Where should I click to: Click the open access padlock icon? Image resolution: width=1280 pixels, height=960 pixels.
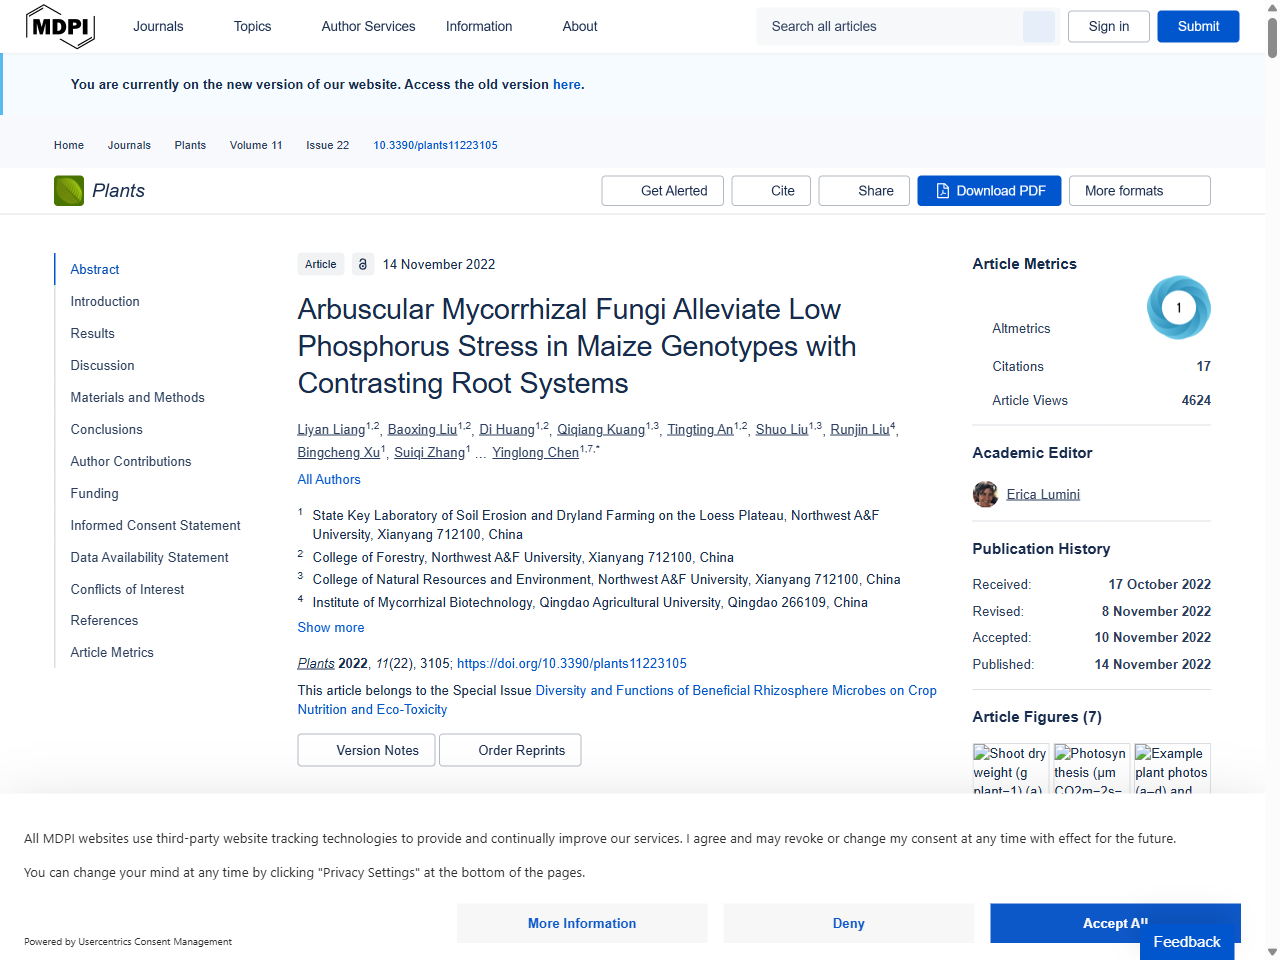click(x=362, y=264)
